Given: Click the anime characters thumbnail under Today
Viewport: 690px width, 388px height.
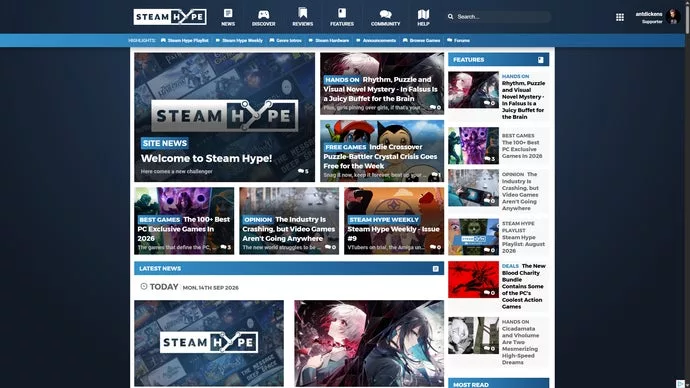Looking at the screenshot, I should point(369,343).
